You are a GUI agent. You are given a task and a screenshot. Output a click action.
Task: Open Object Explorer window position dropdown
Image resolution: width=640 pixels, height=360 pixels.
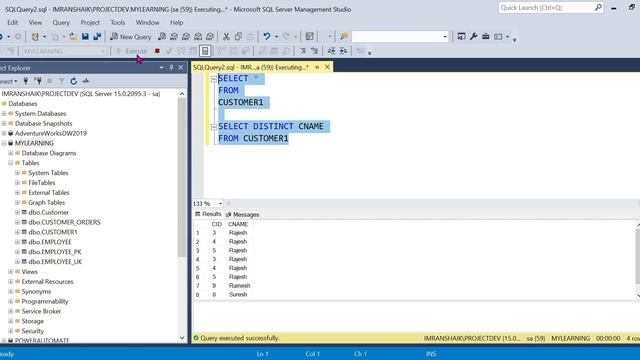click(162, 67)
